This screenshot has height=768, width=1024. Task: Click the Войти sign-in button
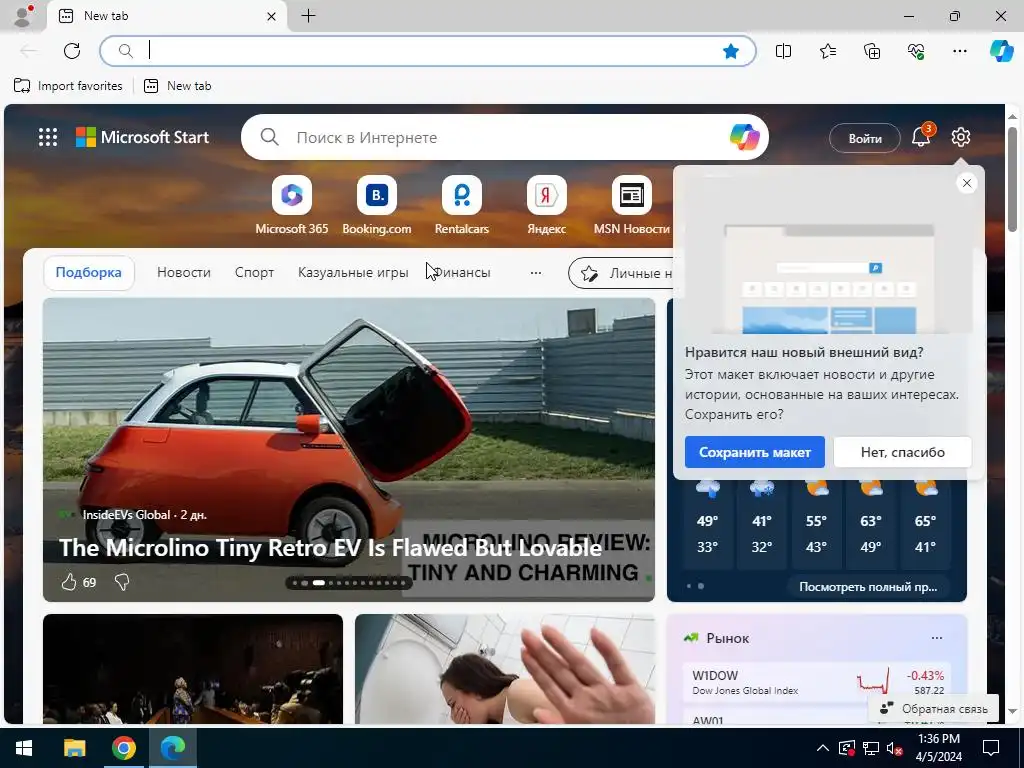[865, 138]
